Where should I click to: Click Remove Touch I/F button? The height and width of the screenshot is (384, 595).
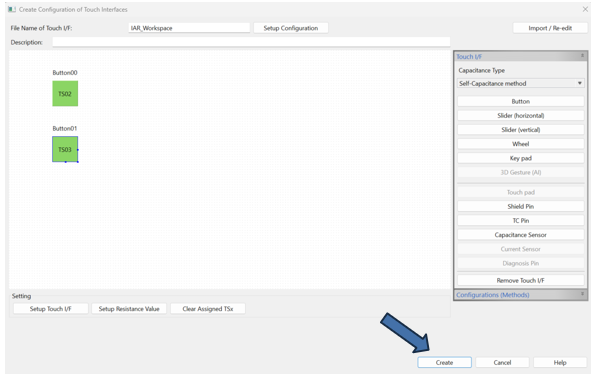coord(520,280)
